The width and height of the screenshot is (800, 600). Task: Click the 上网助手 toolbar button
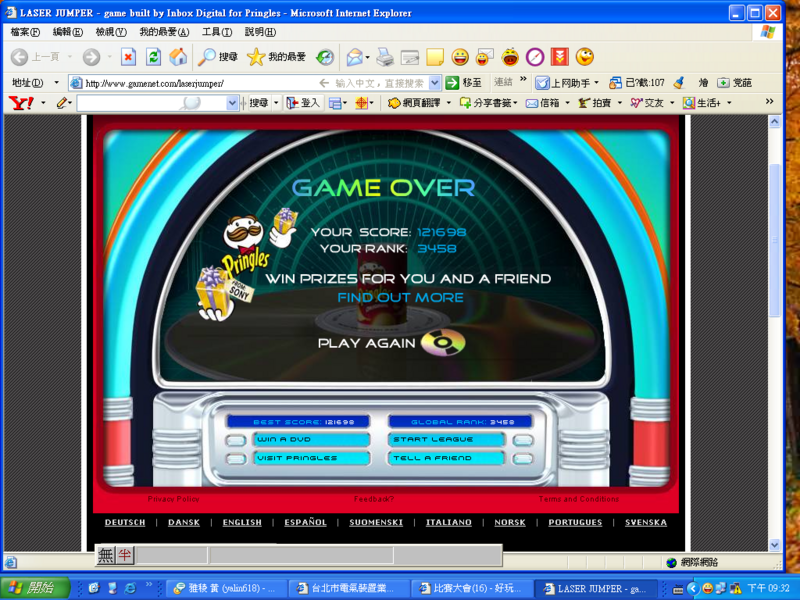pos(563,83)
